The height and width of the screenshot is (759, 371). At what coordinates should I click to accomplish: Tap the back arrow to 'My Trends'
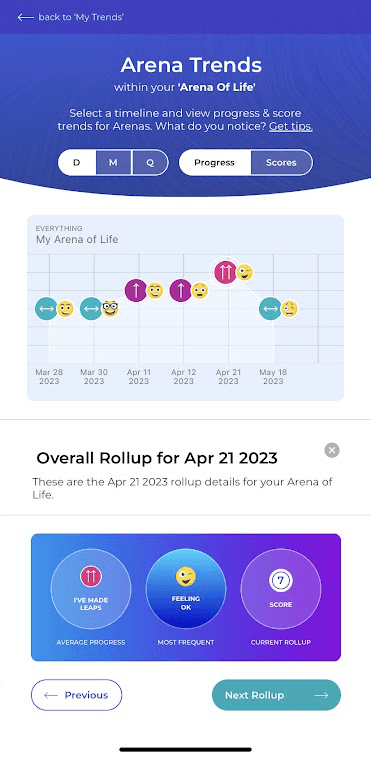[25, 17]
